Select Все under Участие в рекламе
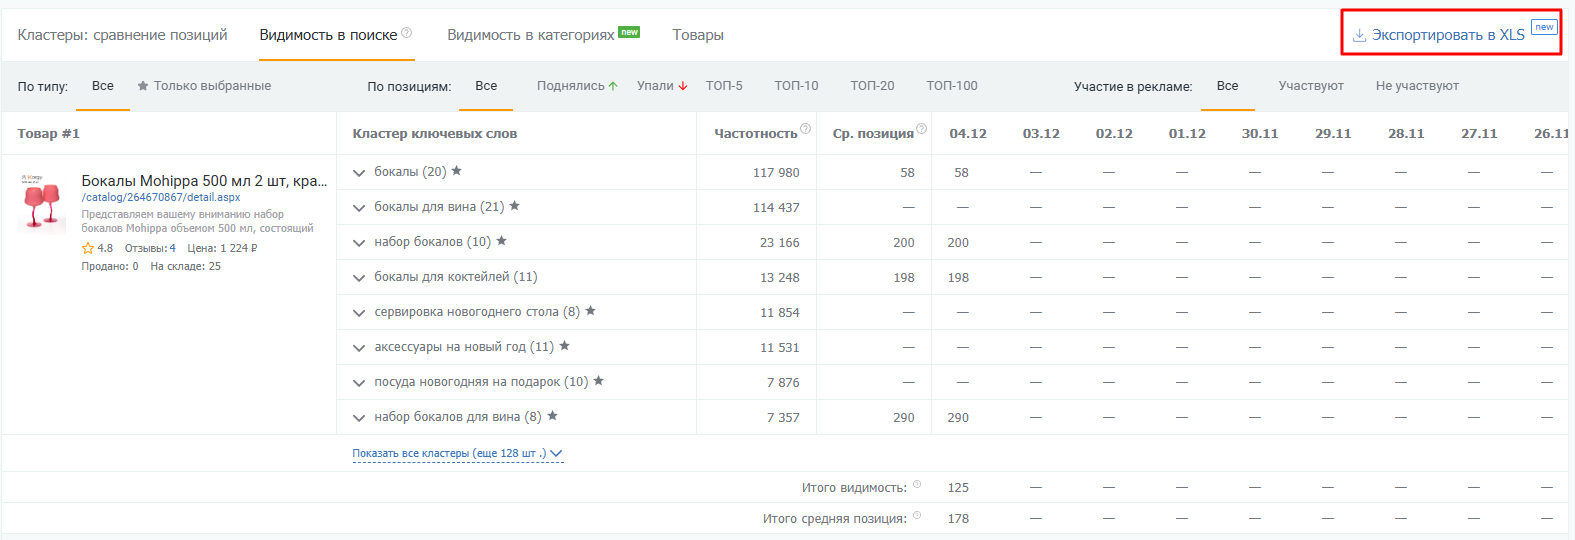The width and height of the screenshot is (1575, 540). 1227,86
